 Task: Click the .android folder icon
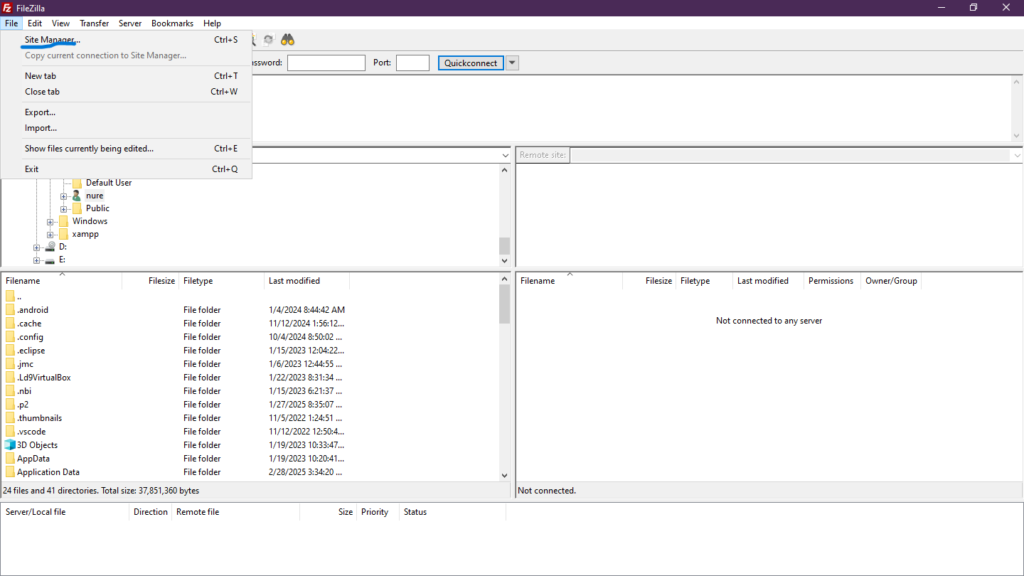coord(10,310)
